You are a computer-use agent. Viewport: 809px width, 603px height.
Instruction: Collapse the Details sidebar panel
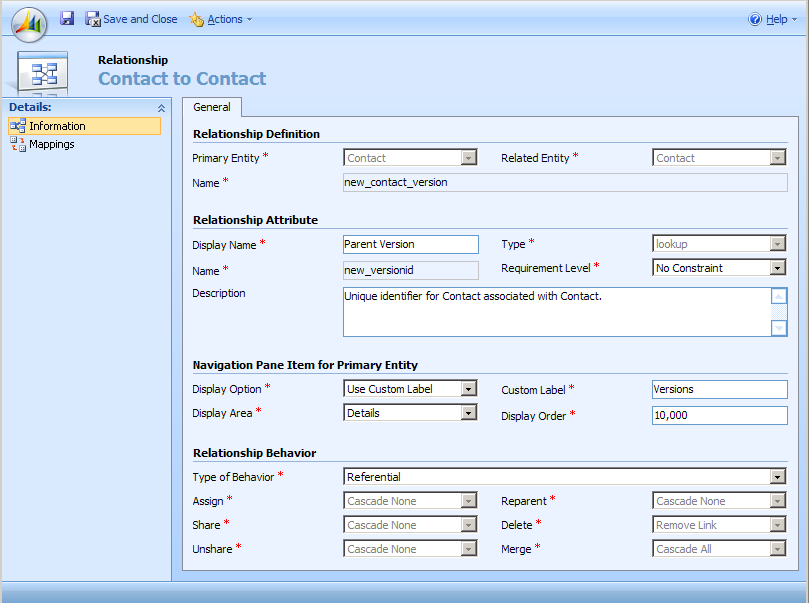(161, 107)
